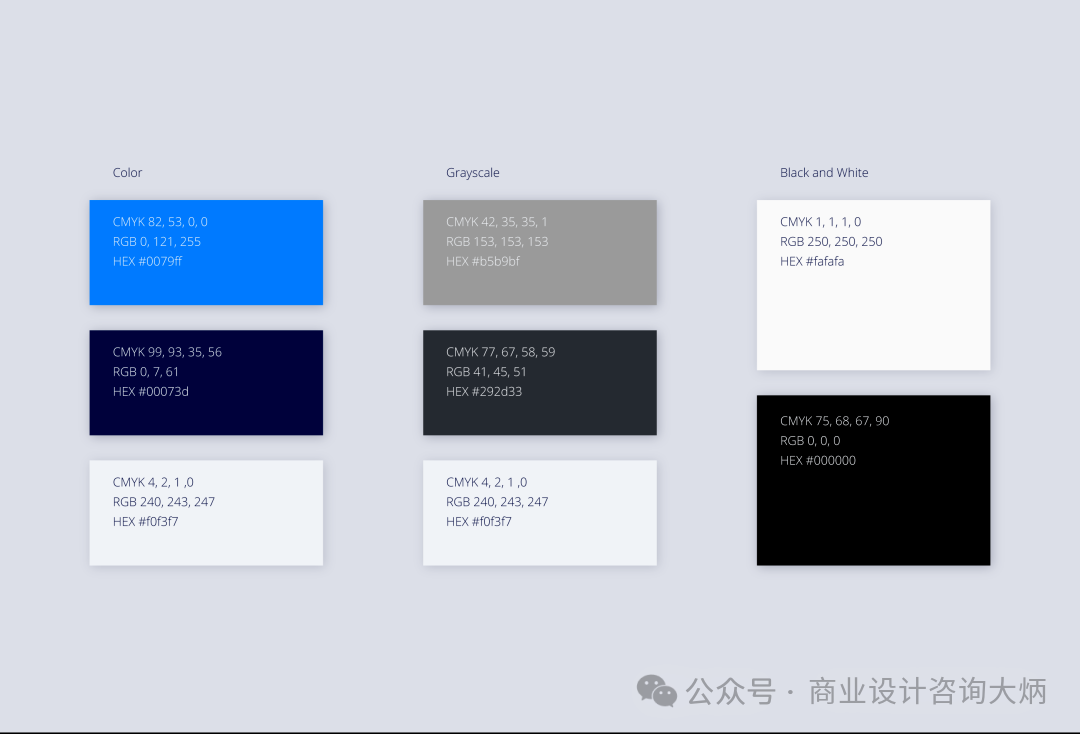Click the text "HEX #0079ff"
This screenshot has height=734, width=1080.
coord(147,261)
